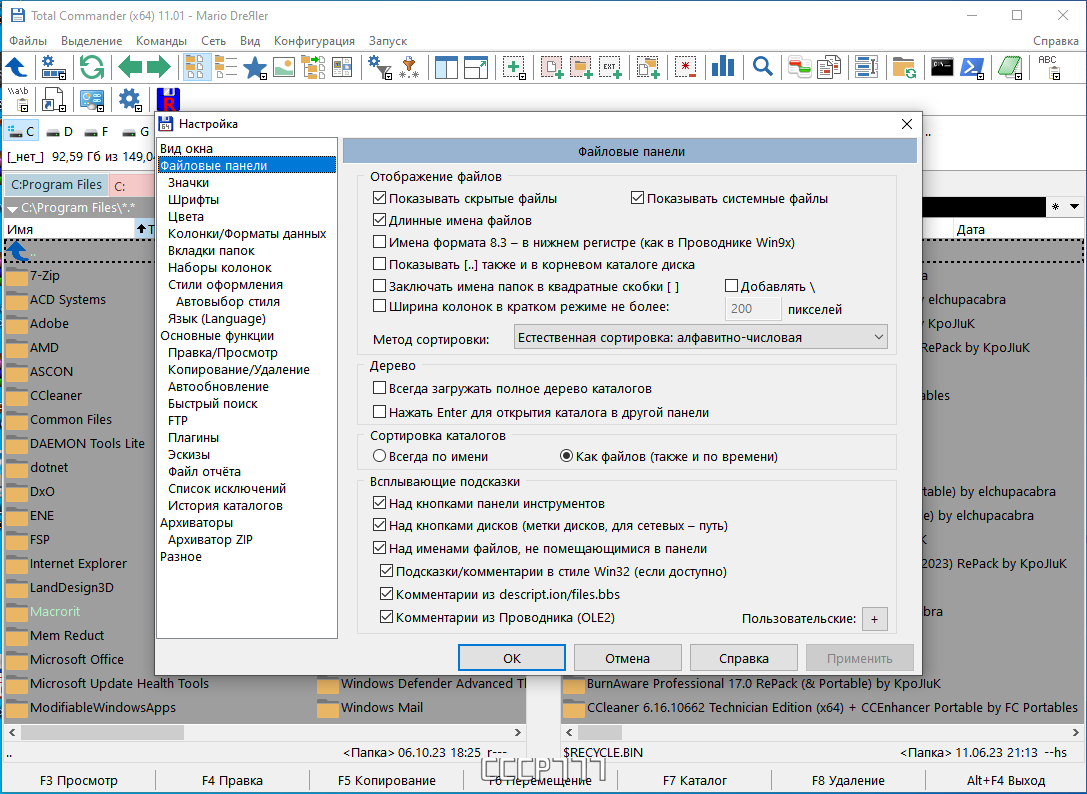This screenshot has width=1087, height=794.
Task: Switch to detailed file list view icon
Action: [225, 67]
